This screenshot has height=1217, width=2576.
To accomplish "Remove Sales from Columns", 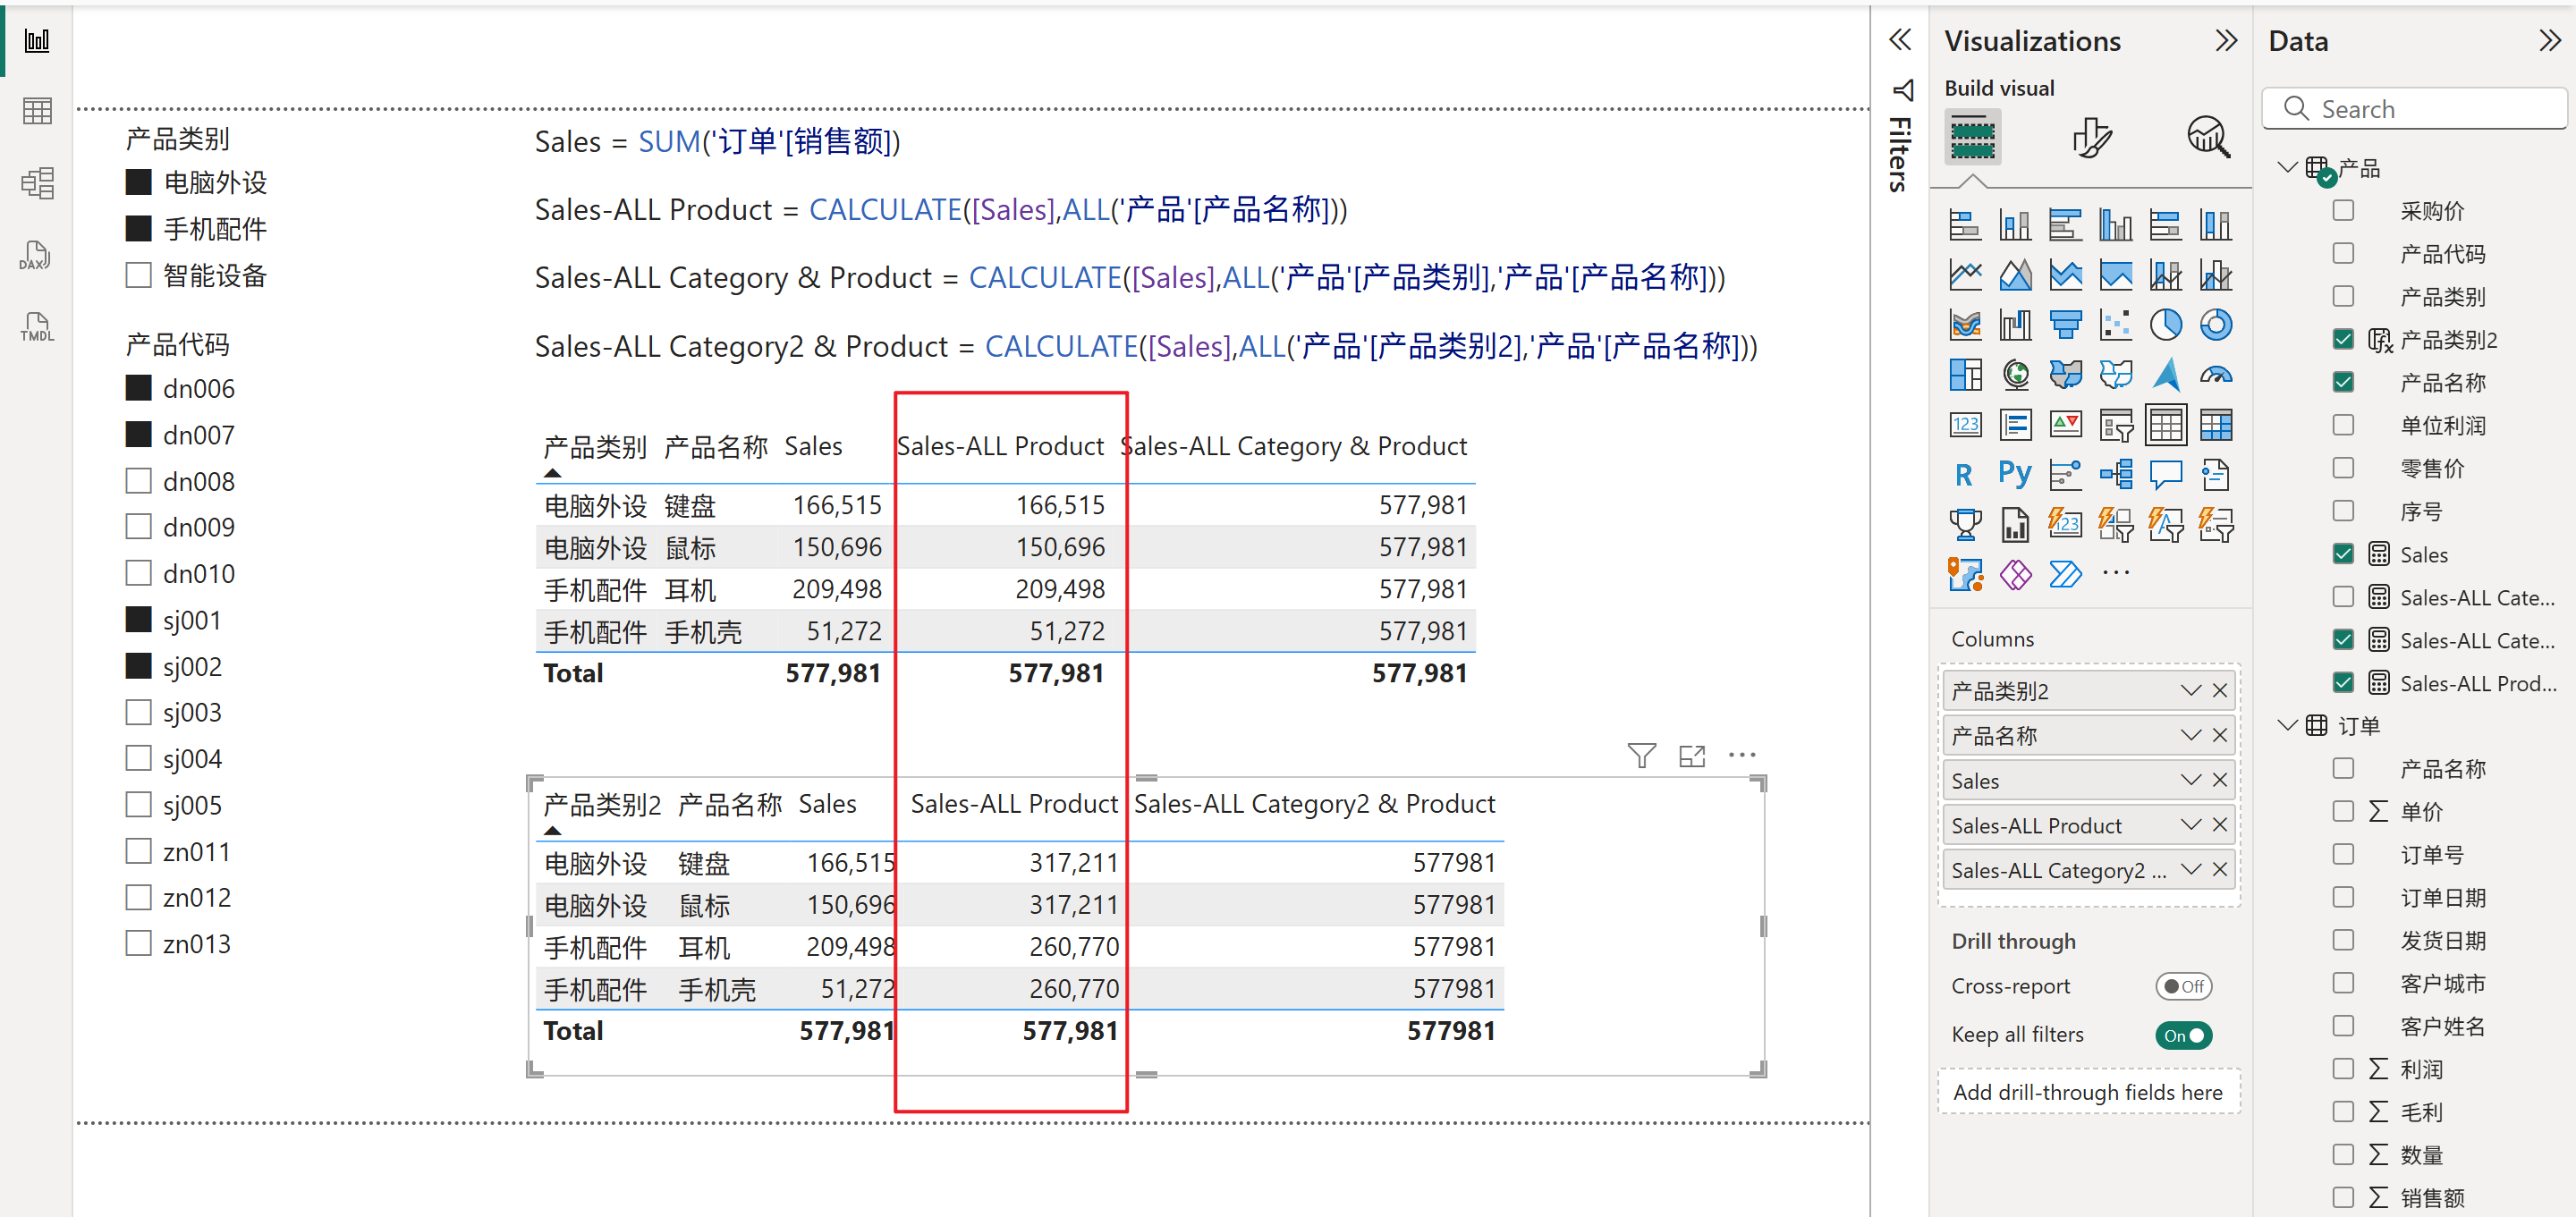I will [x=2220, y=780].
